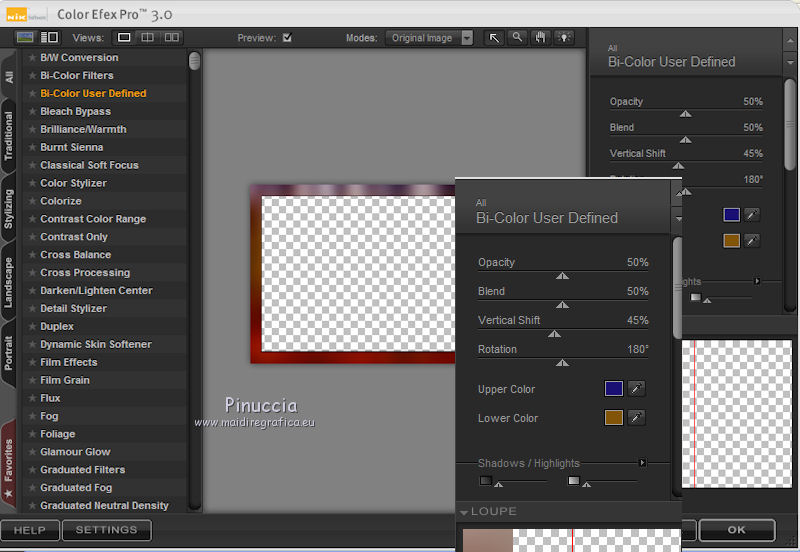Viewport: 800px width, 552px height.
Task: Click the framed image in preview area
Action: tap(353, 273)
